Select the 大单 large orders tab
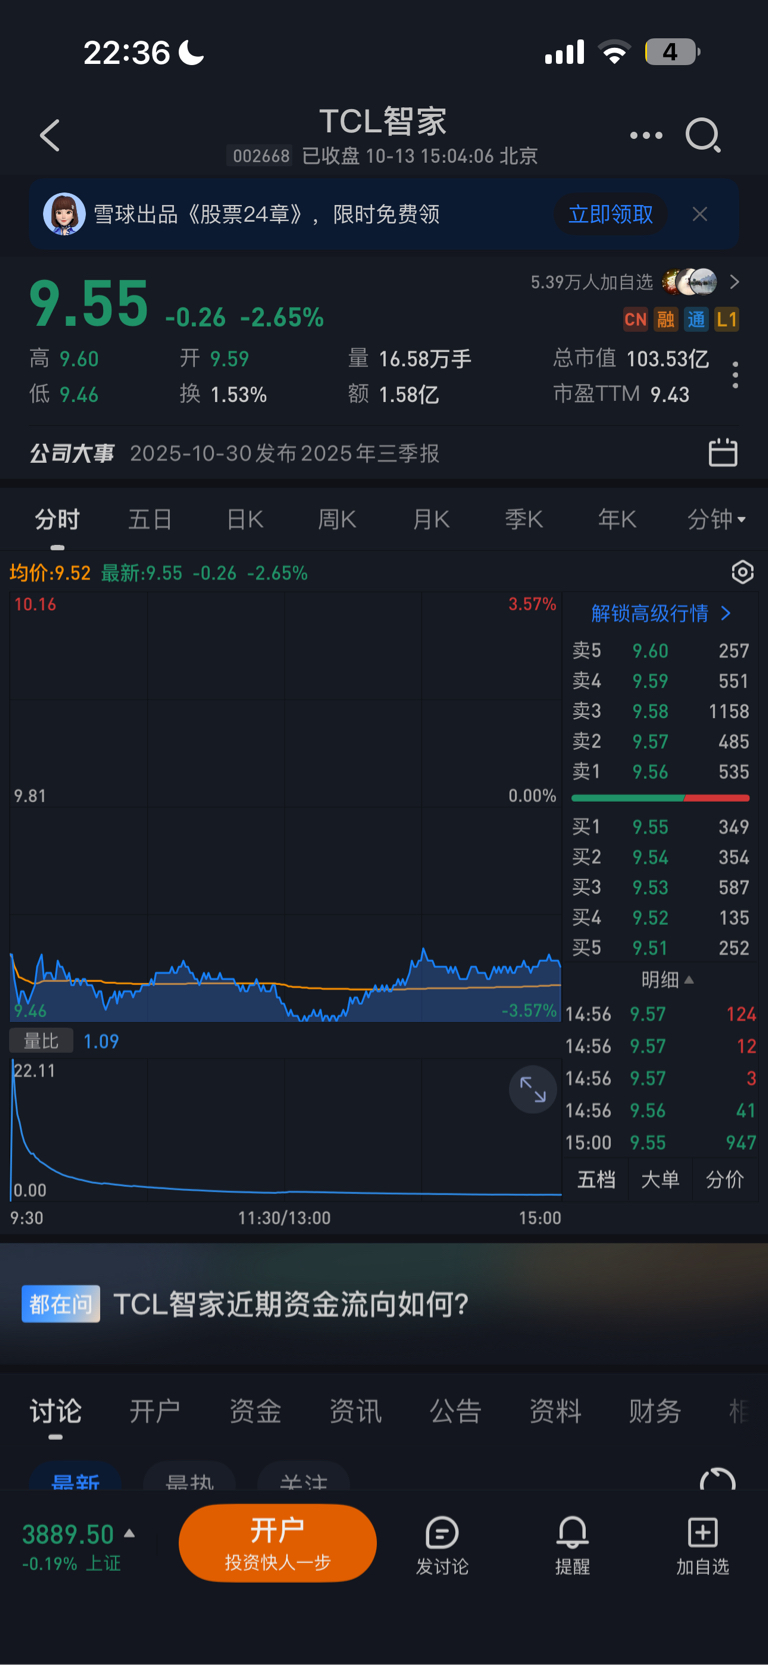The image size is (768, 1665). [660, 1179]
